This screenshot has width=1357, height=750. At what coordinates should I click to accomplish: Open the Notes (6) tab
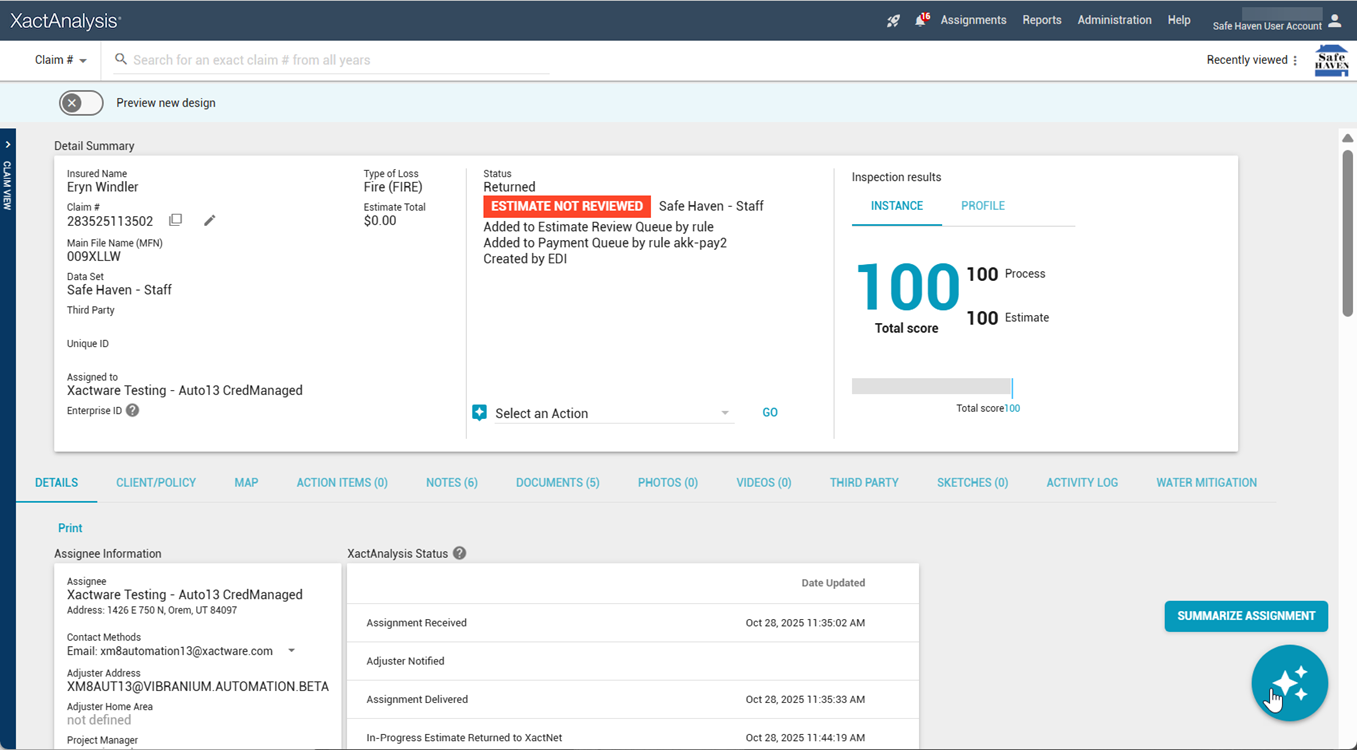452,483
